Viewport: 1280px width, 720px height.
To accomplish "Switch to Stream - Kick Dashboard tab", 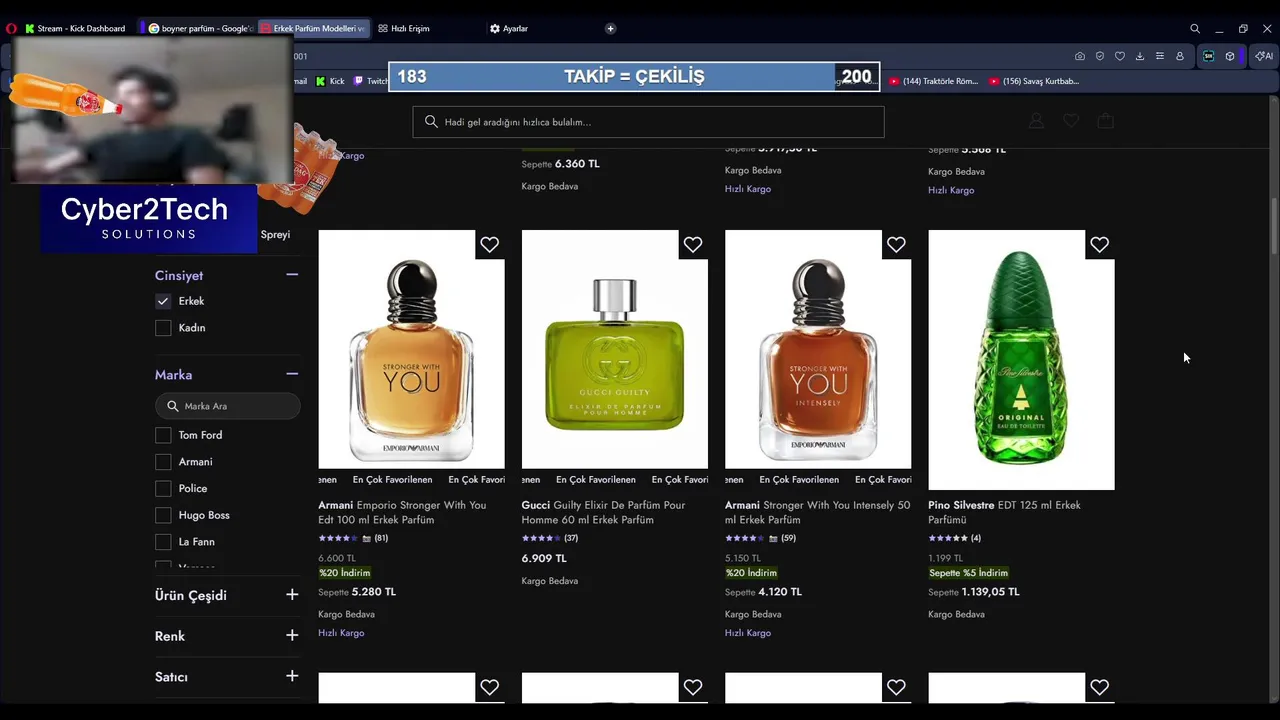I will [76, 28].
